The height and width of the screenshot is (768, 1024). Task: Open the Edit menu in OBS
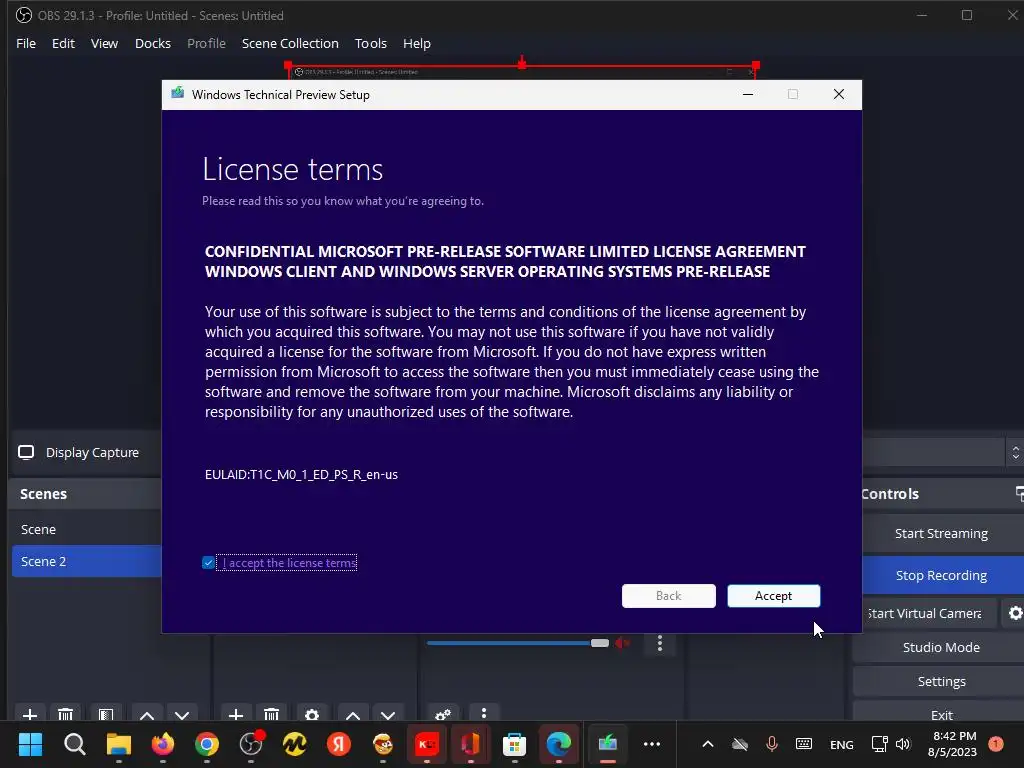[63, 43]
